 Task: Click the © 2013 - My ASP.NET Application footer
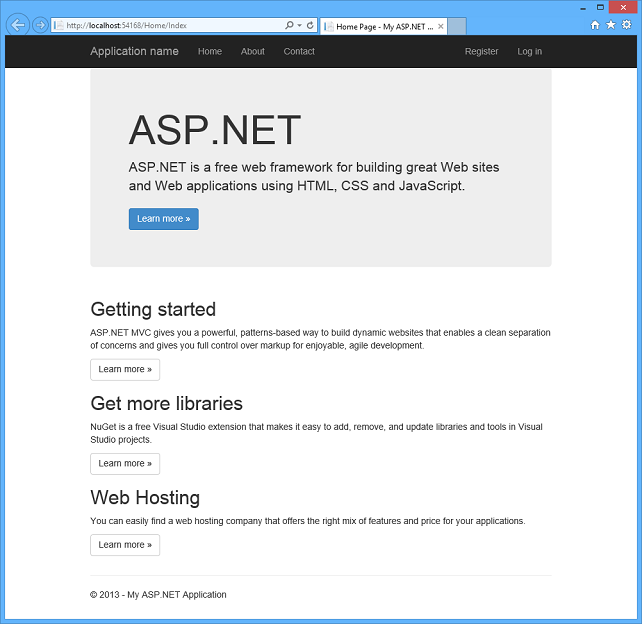158,595
